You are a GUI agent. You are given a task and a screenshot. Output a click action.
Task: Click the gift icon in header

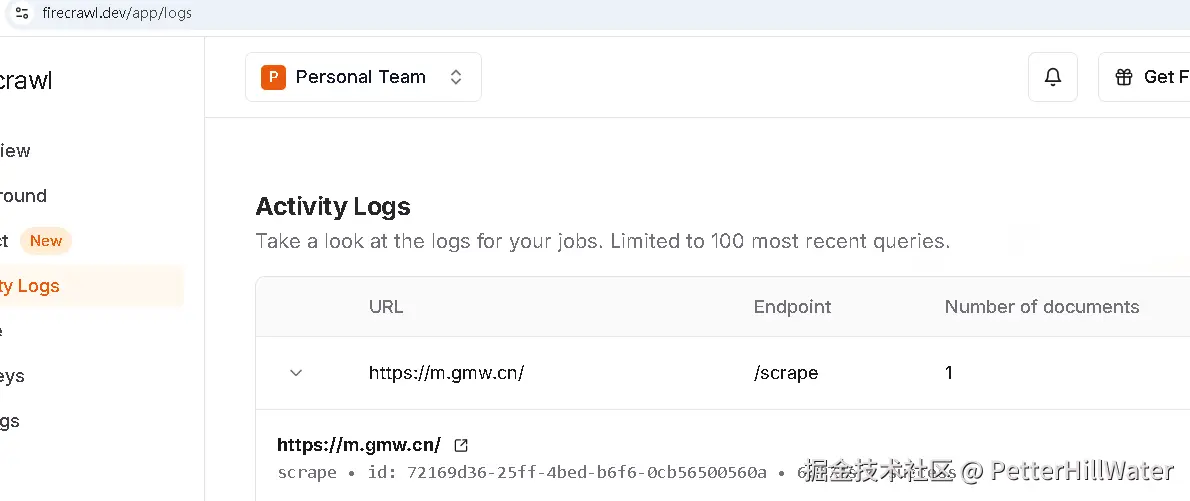1124,77
